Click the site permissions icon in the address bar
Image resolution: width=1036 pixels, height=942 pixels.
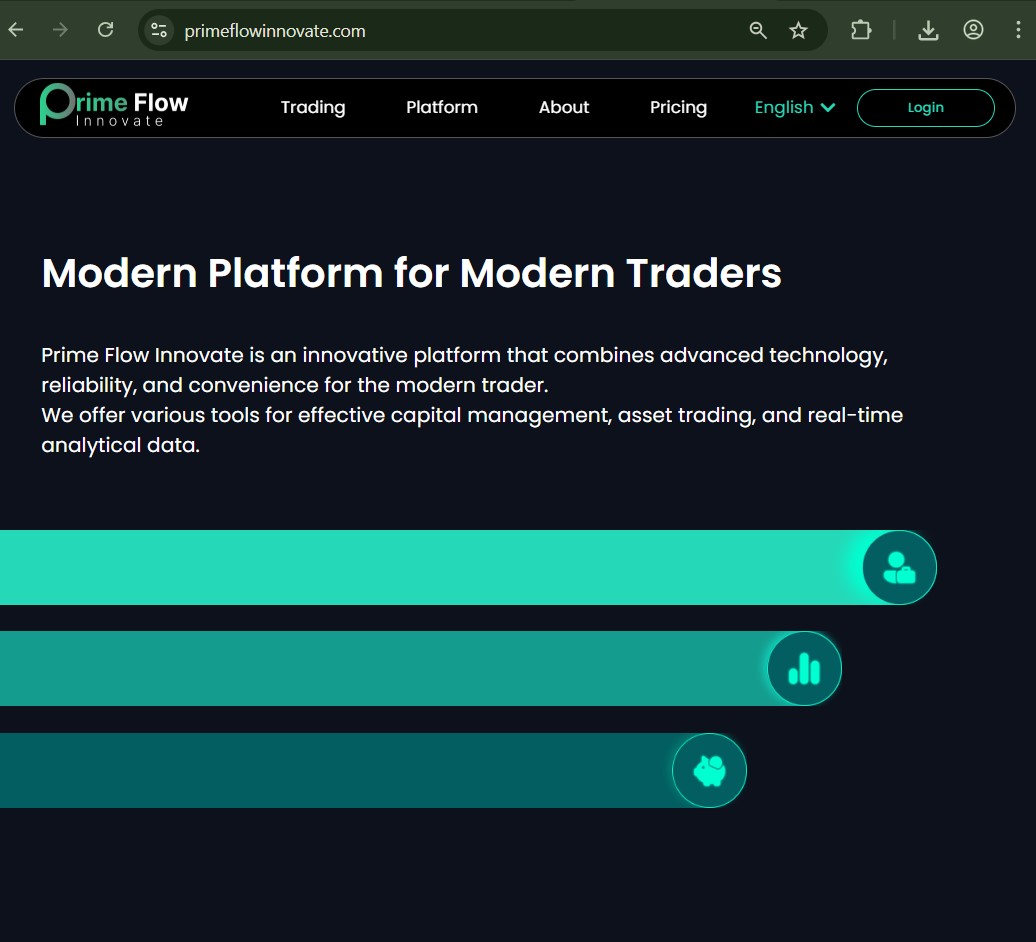tap(158, 30)
